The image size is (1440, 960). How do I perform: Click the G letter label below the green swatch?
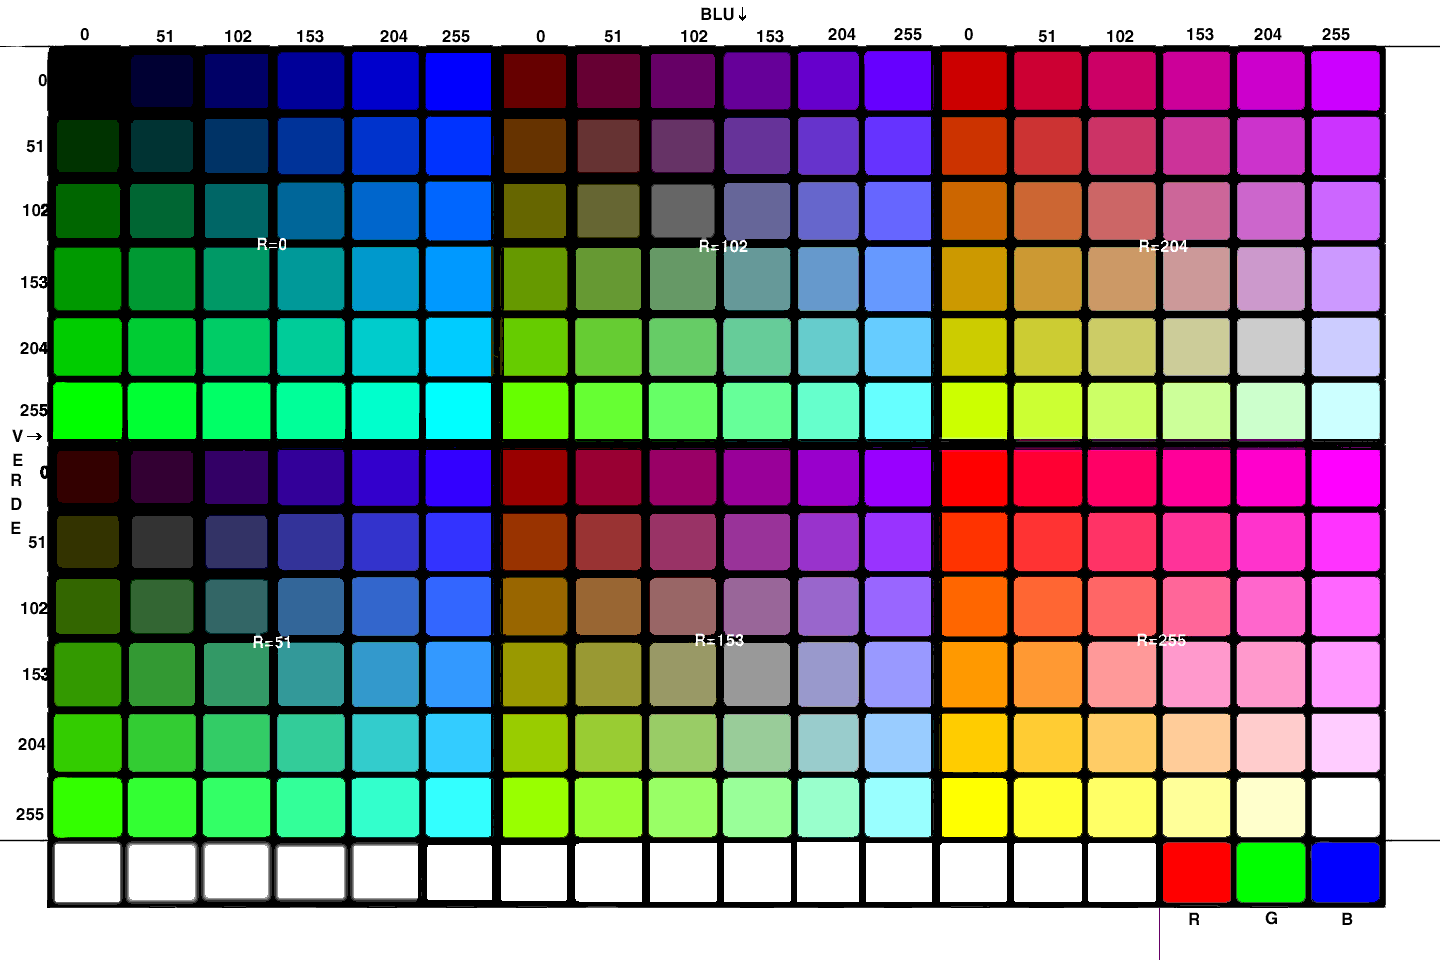pos(1271,918)
